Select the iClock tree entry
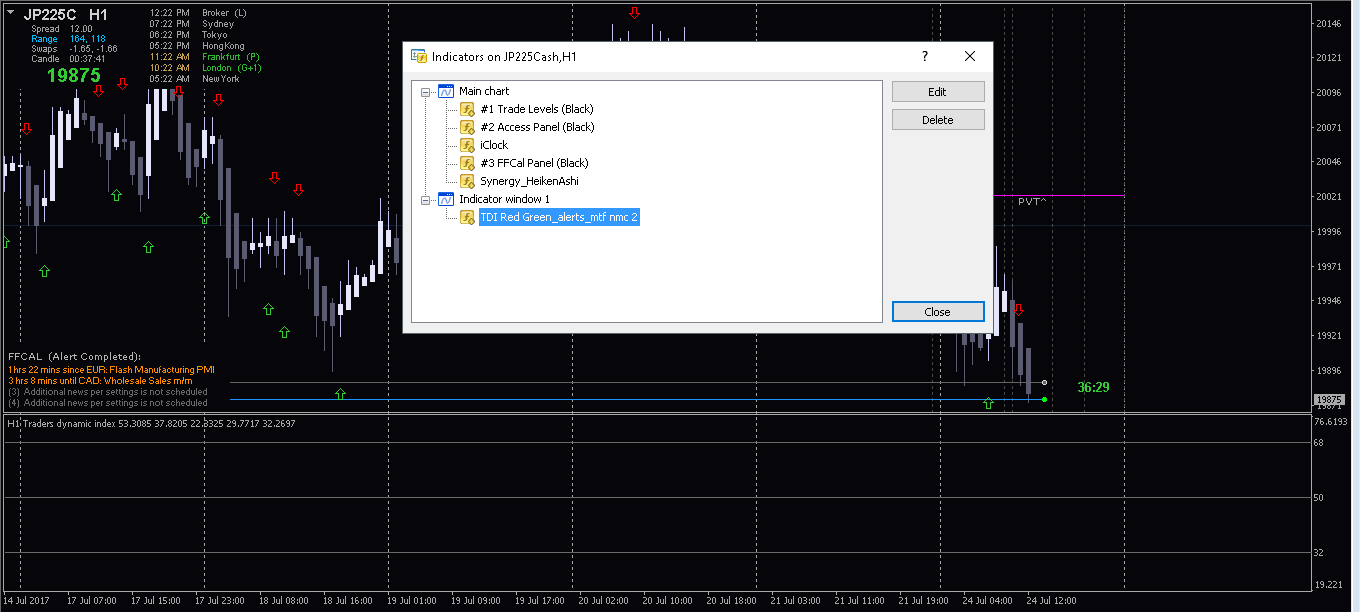 (494, 145)
